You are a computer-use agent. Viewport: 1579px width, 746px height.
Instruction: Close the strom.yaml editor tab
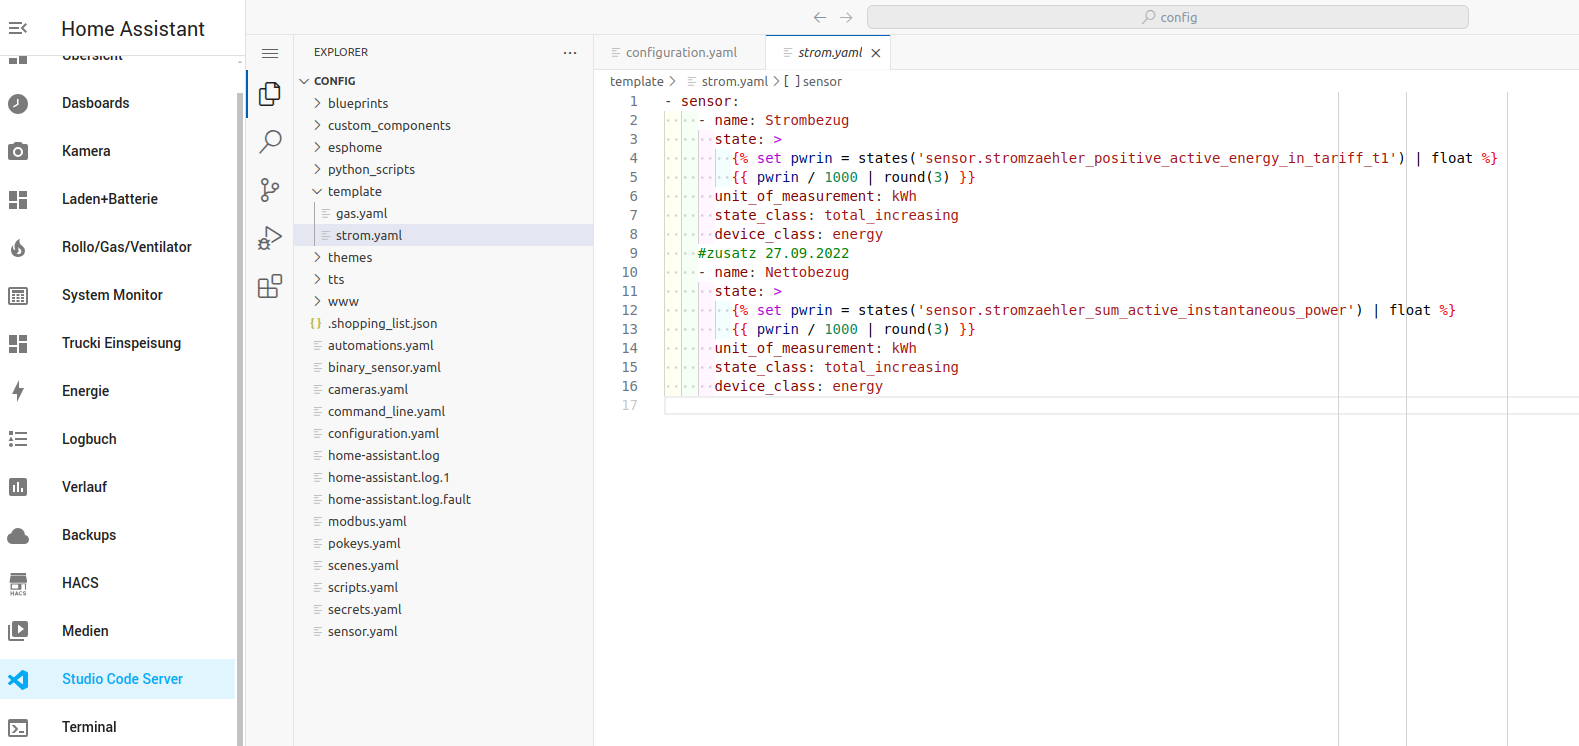pos(876,53)
